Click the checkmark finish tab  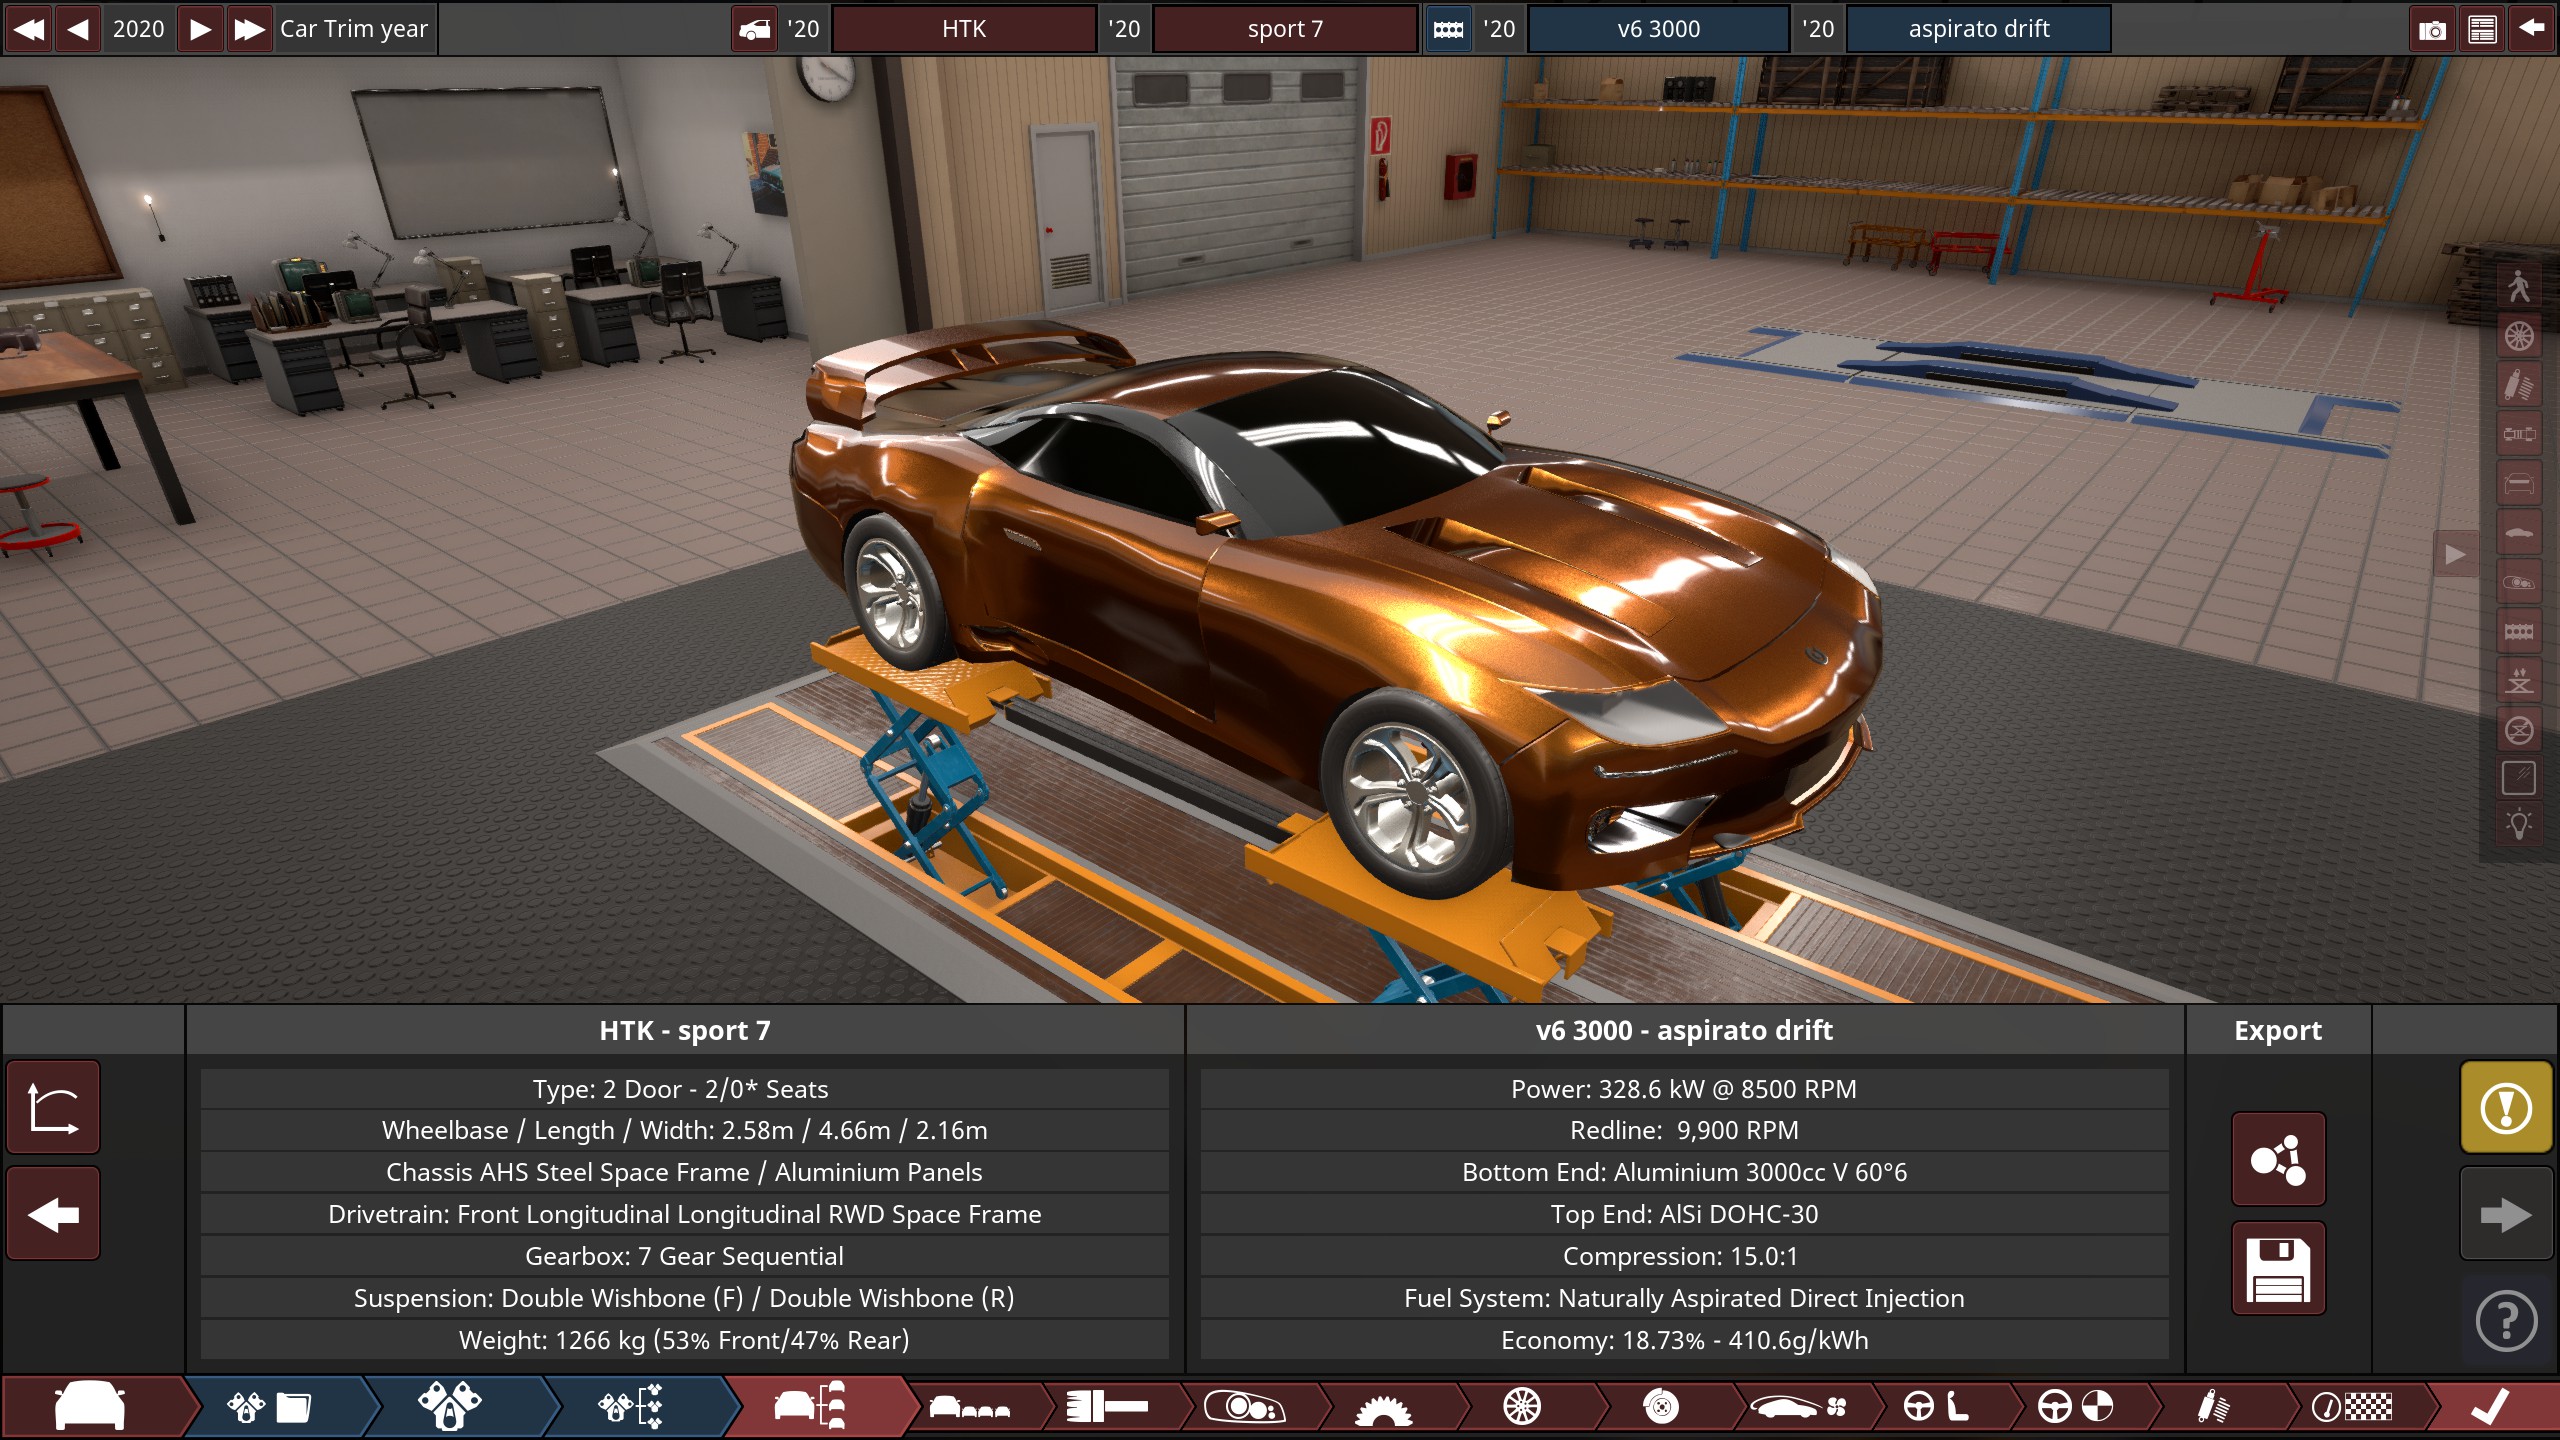pyautogui.click(x=2490, y=1407)
